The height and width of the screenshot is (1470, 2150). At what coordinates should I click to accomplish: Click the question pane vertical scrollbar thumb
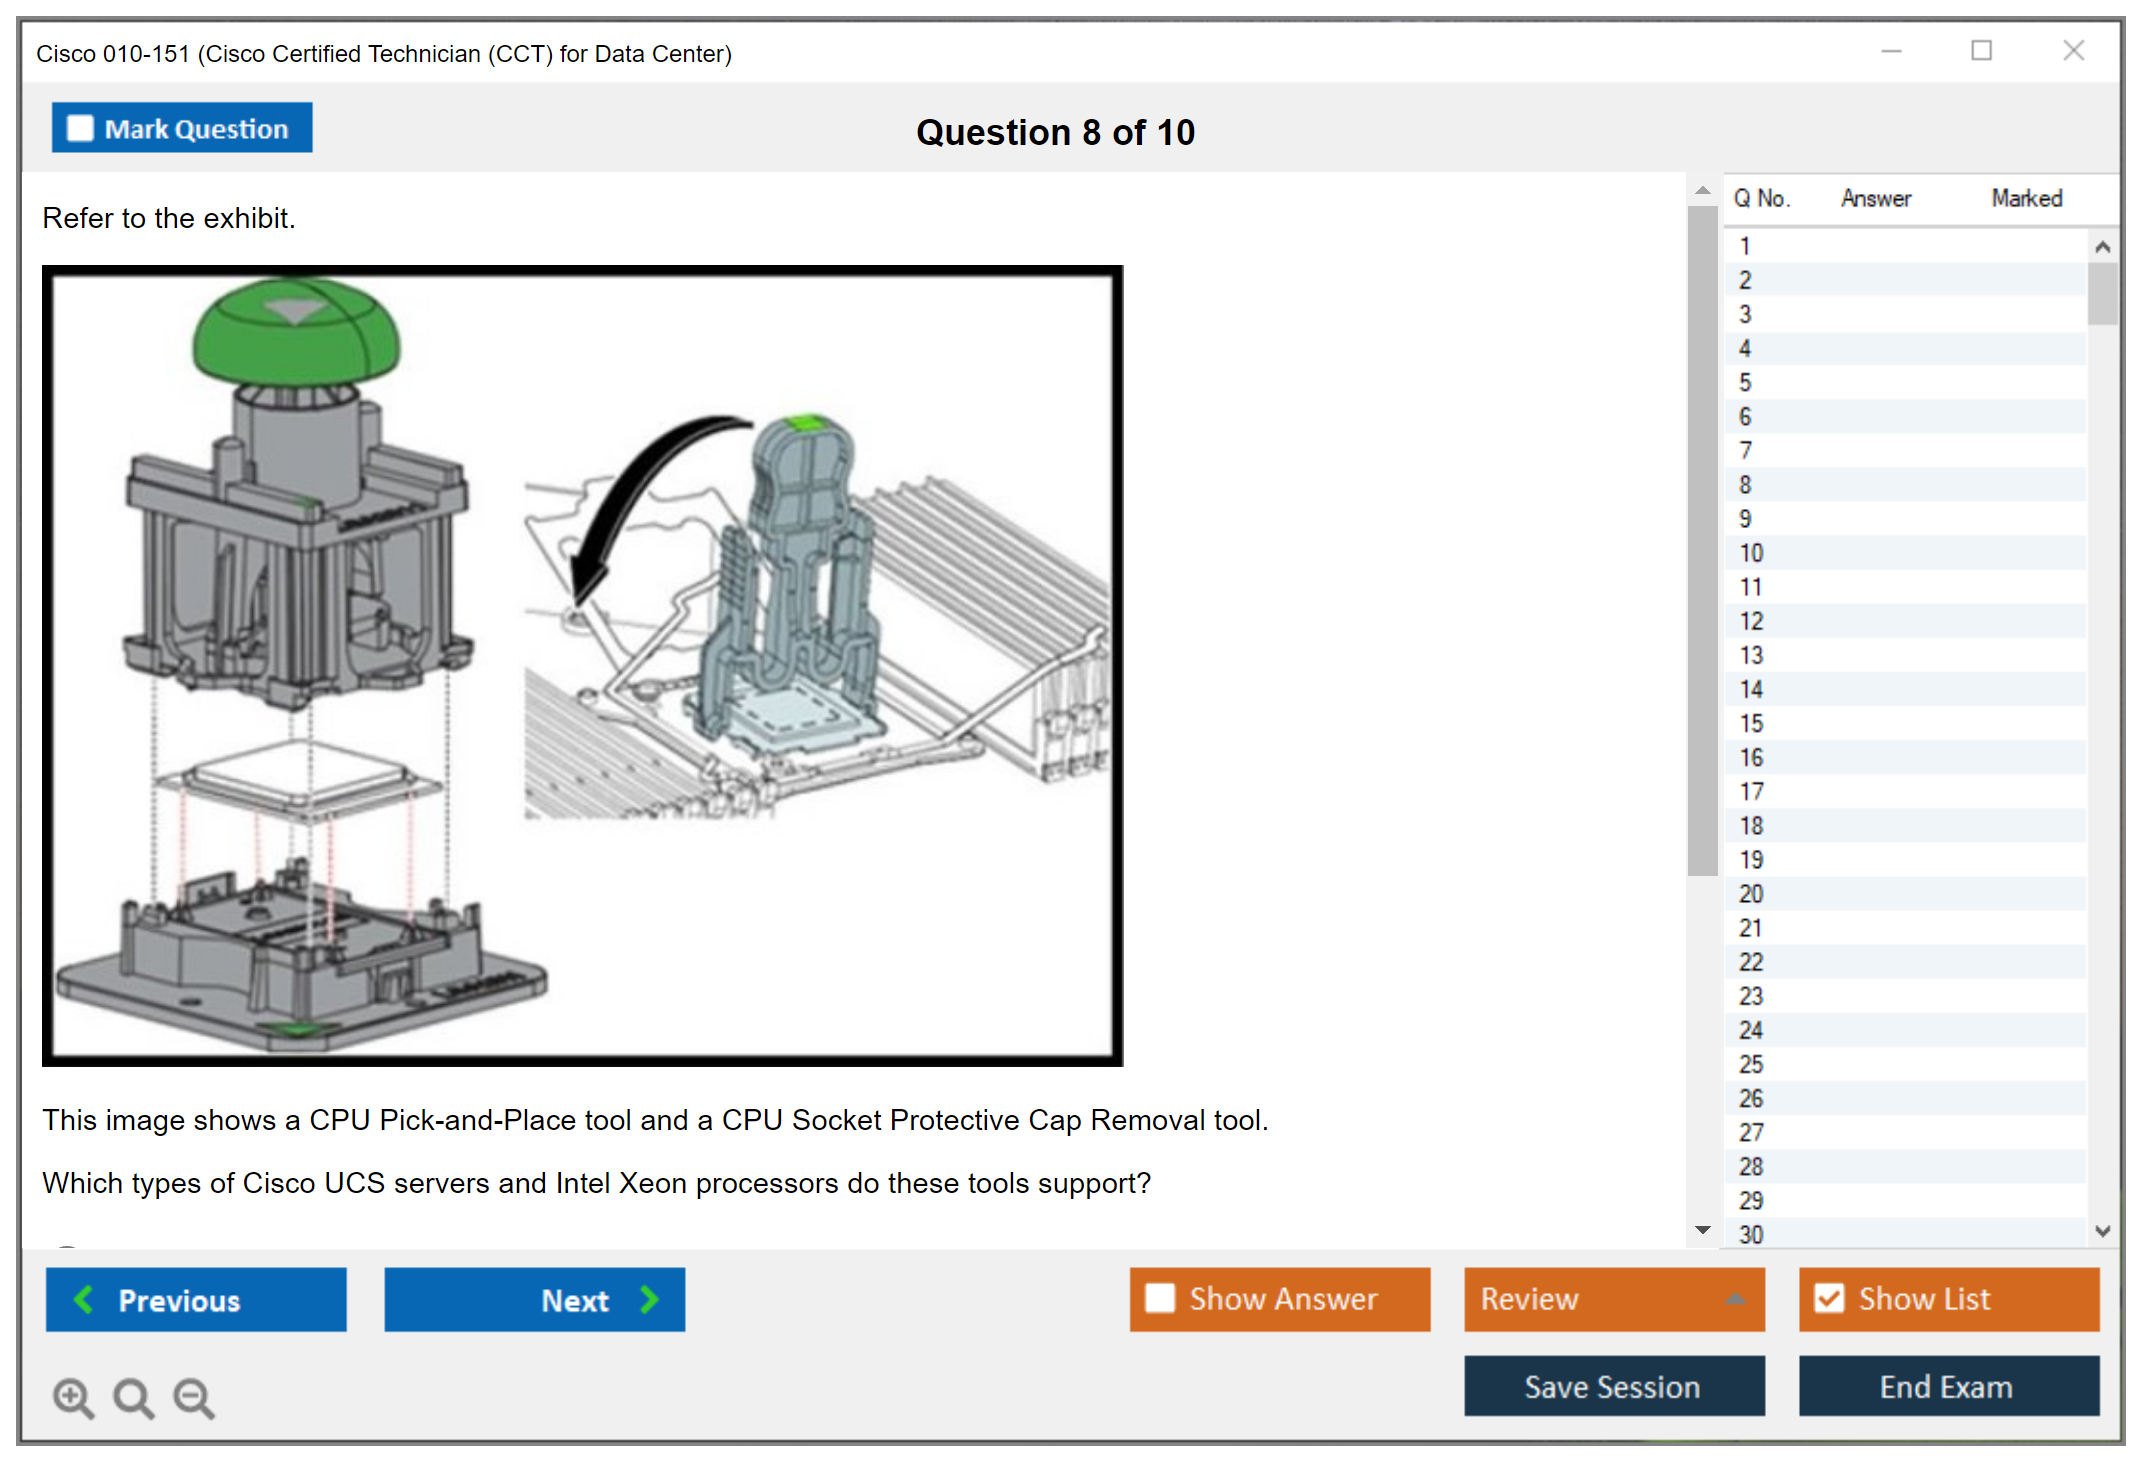click(x=1703, y=540)
